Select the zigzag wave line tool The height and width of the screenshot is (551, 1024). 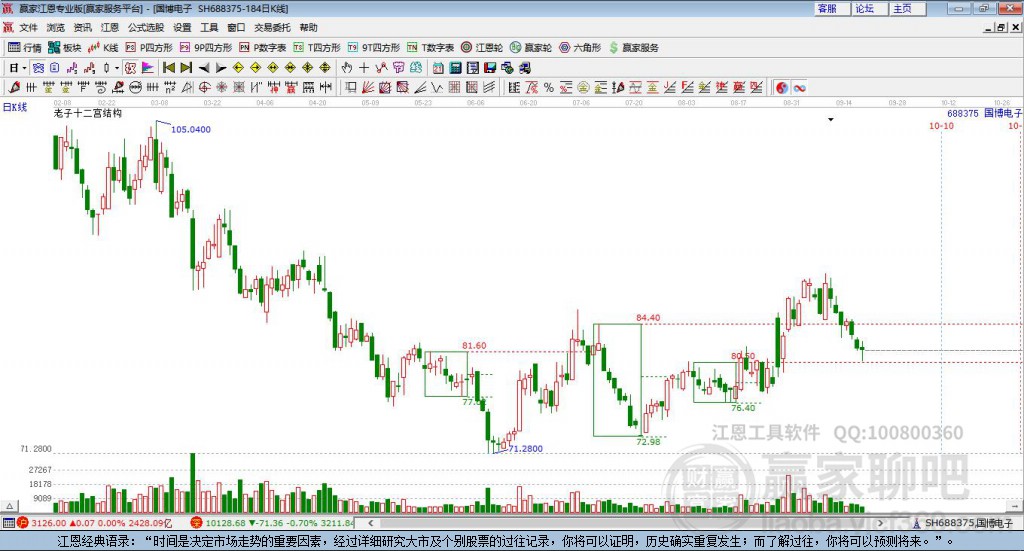click(x=436, y=87)
